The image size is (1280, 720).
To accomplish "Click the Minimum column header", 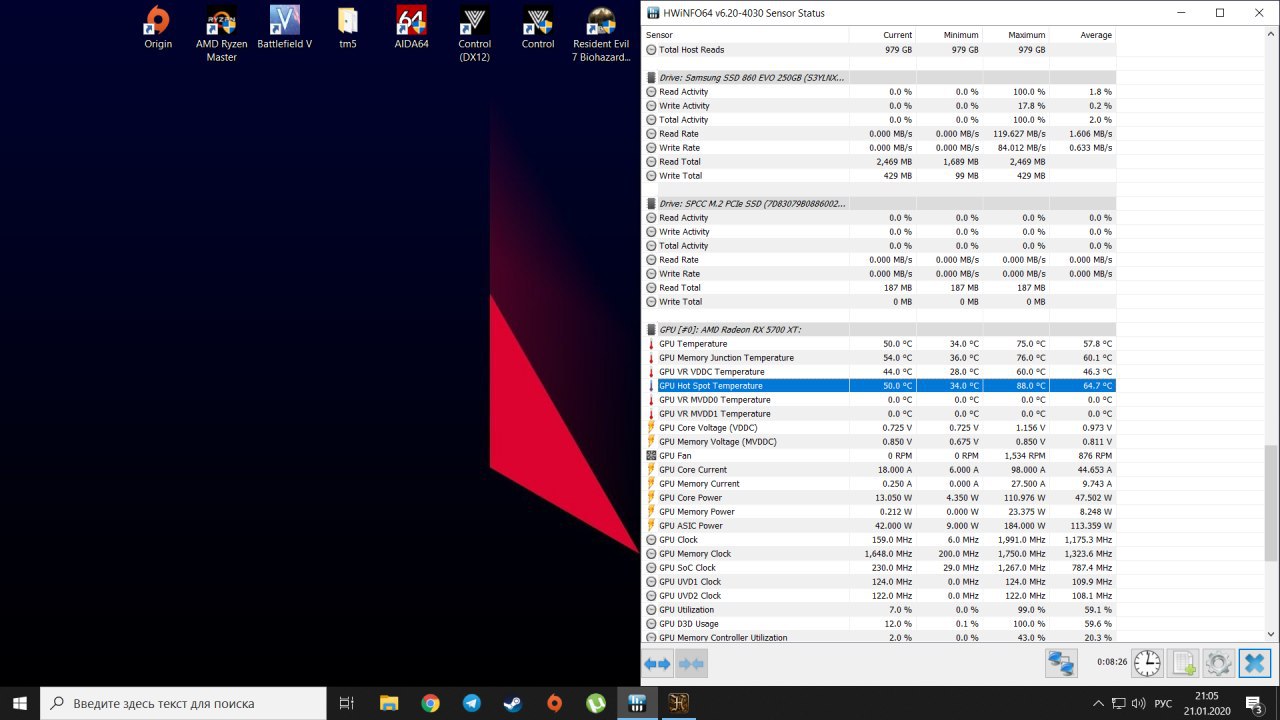I will [x=949, y=35].
